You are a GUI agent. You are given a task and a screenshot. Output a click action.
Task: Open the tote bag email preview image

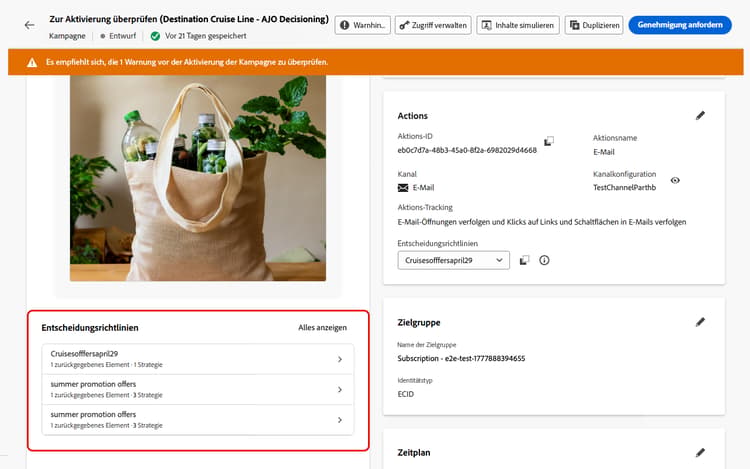point(198,178)
